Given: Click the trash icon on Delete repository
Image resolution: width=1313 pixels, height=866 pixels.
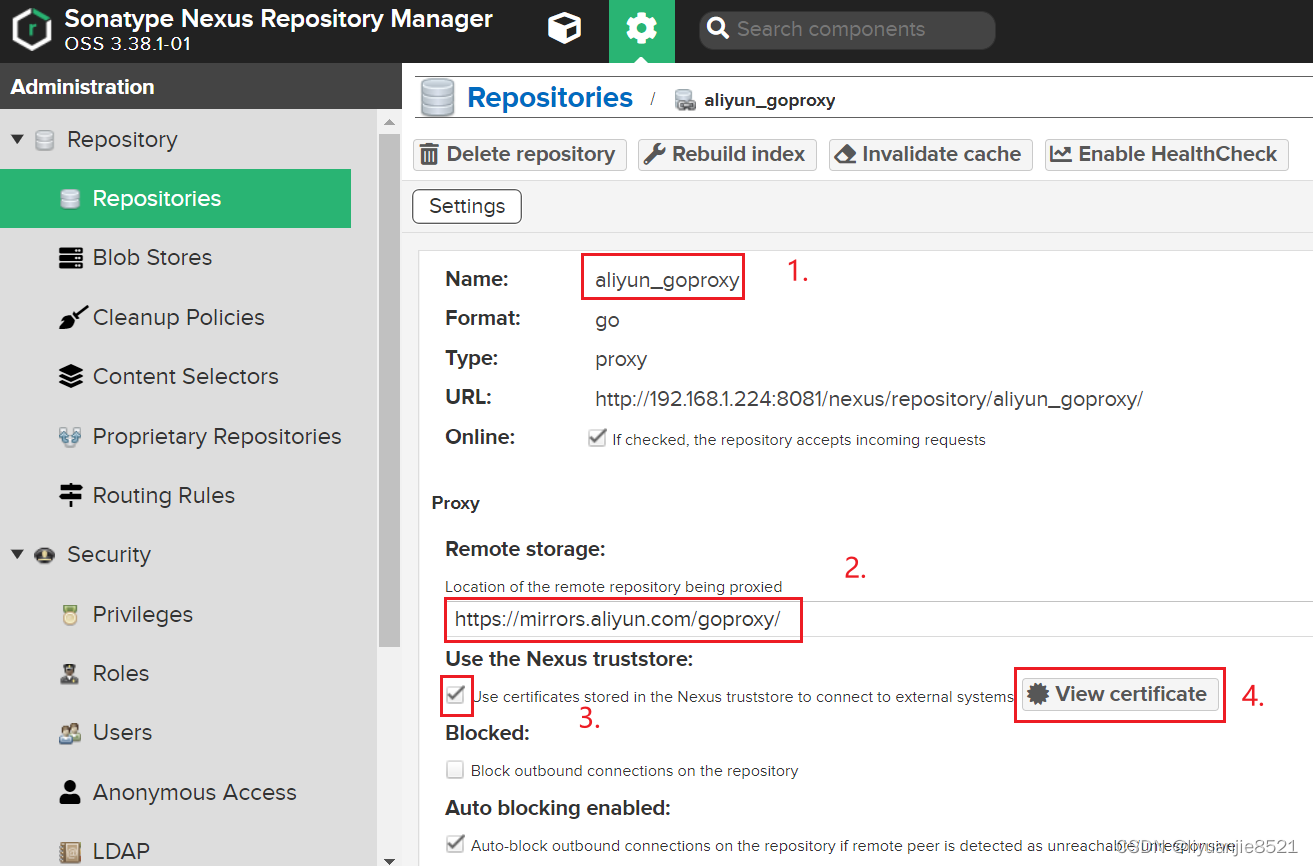Looking at the screenshot, I should coord(430,154).
